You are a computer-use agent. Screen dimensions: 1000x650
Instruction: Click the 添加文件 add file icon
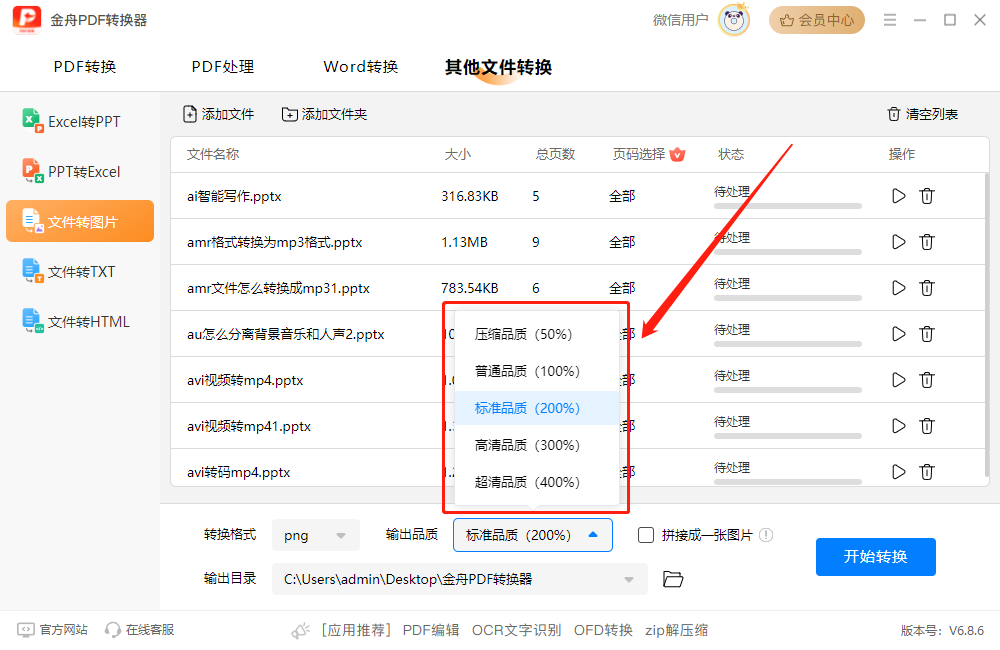click(189, 114)
